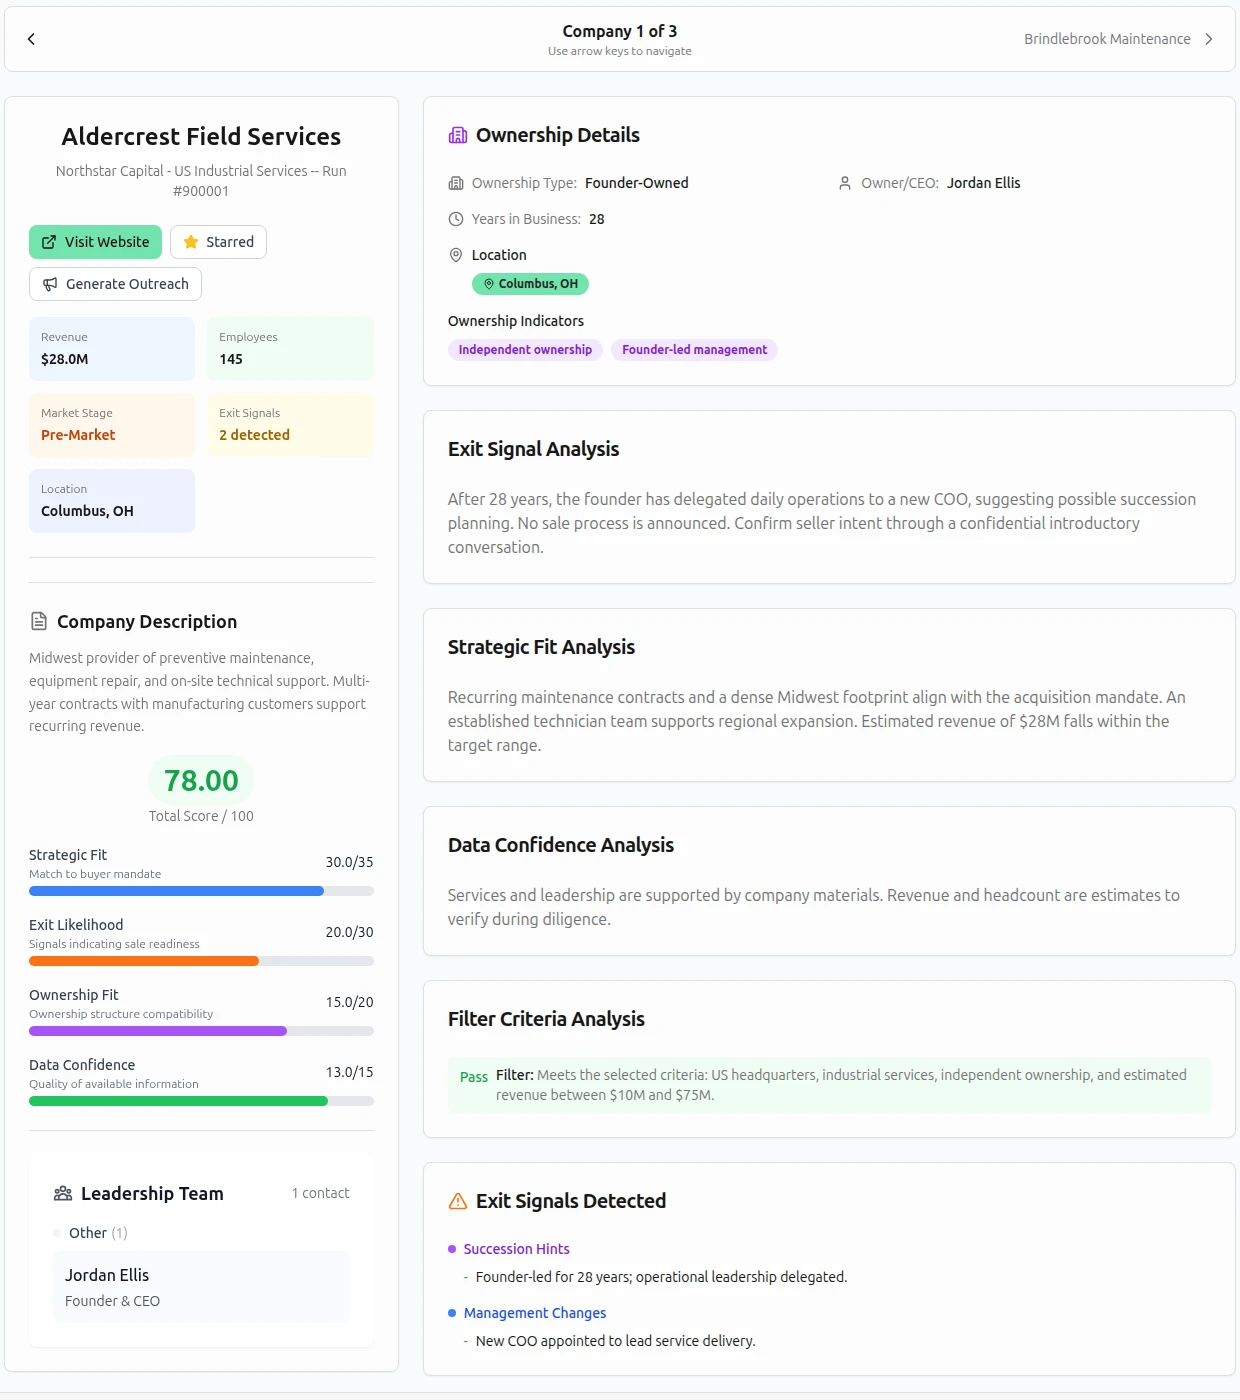Click the Market Stage Pre-Market card
Viewport: 1240px width, 1400px height.
[112, 425]
